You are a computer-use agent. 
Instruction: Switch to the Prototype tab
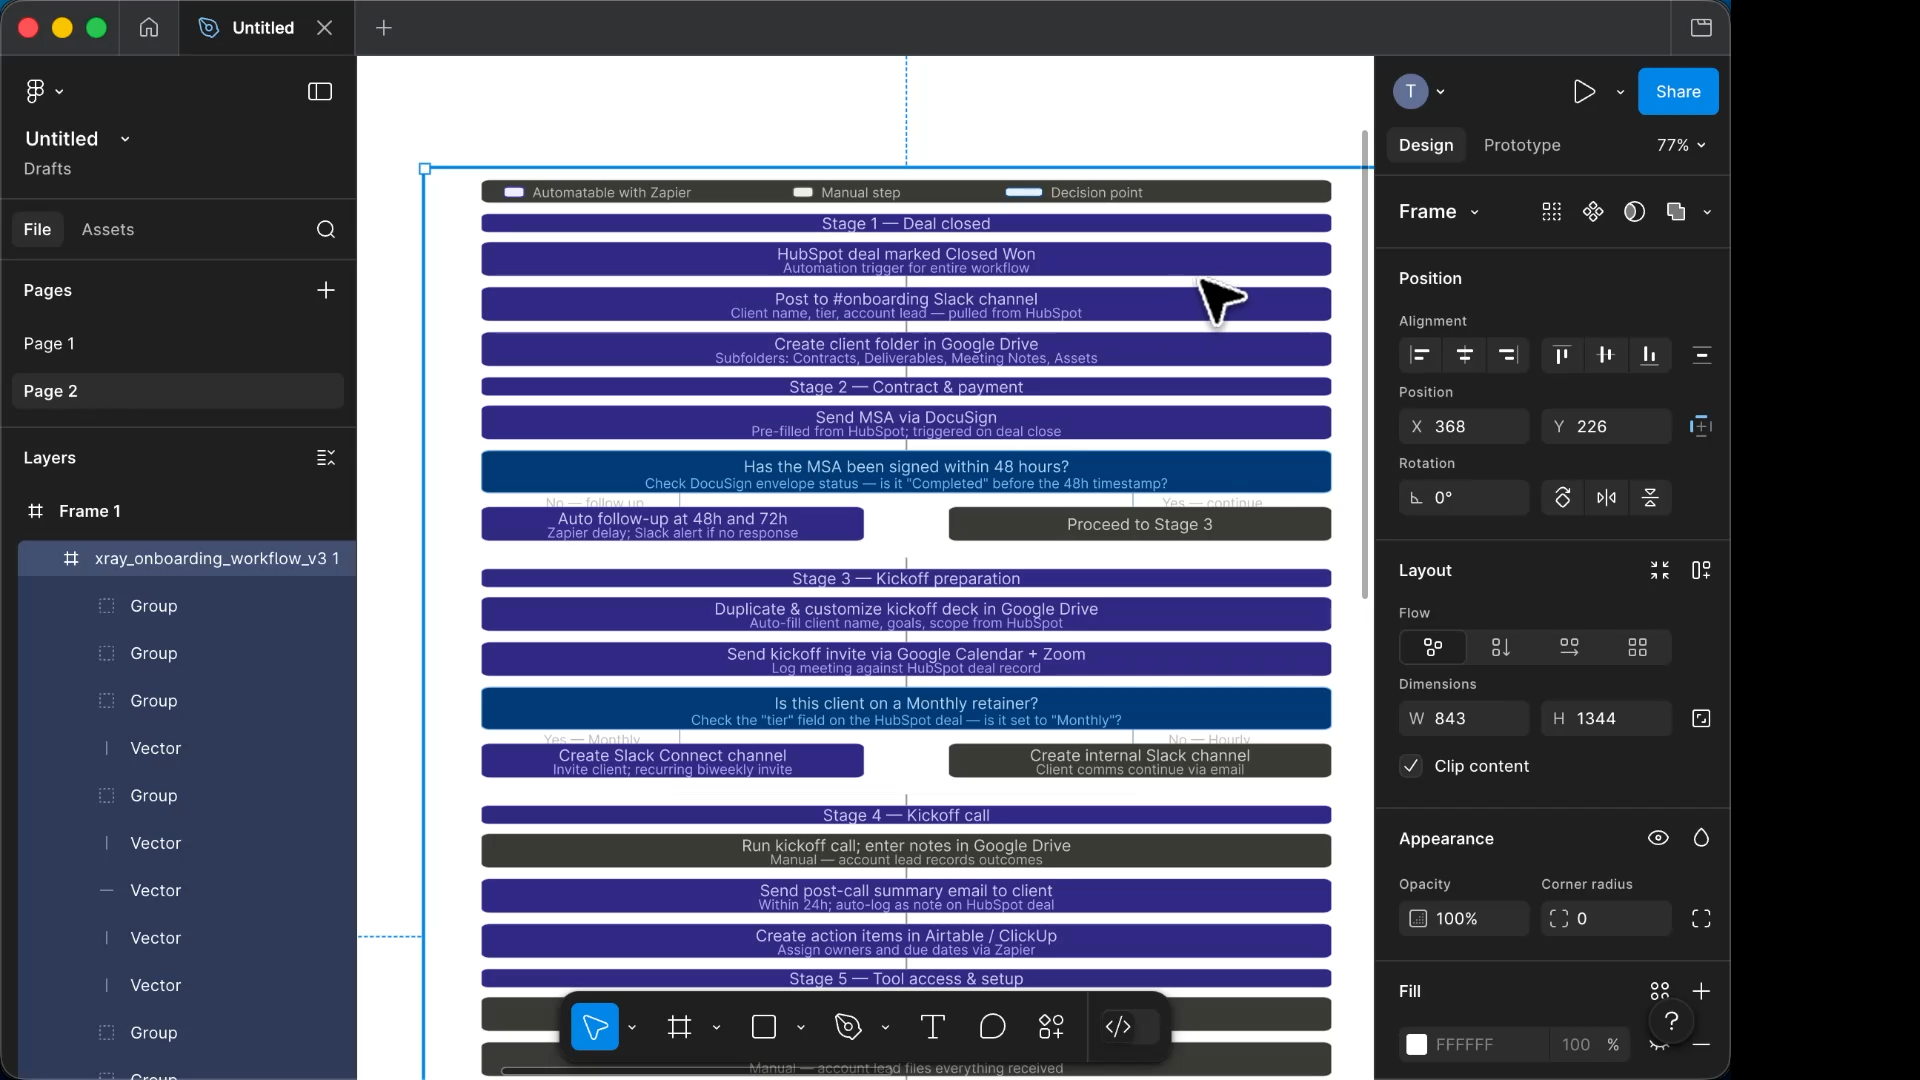[1522, 145]
